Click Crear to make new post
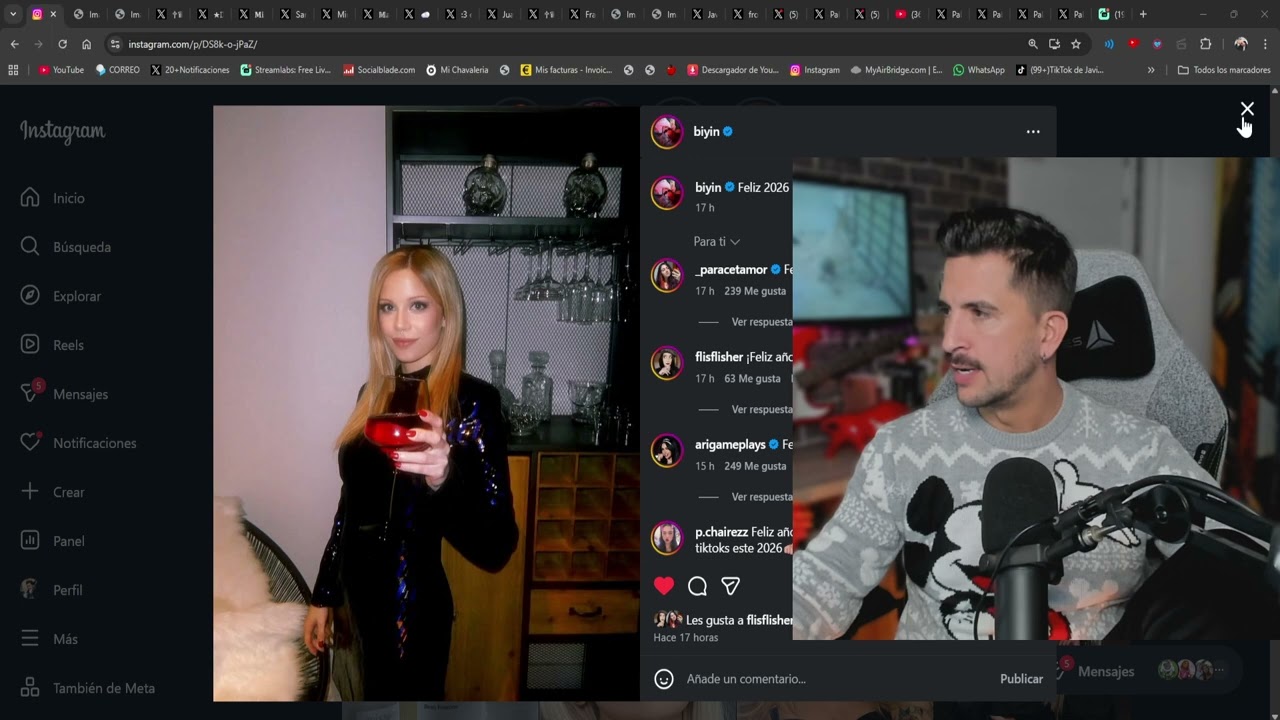1280x720 pixels. [x=52, y=492]
